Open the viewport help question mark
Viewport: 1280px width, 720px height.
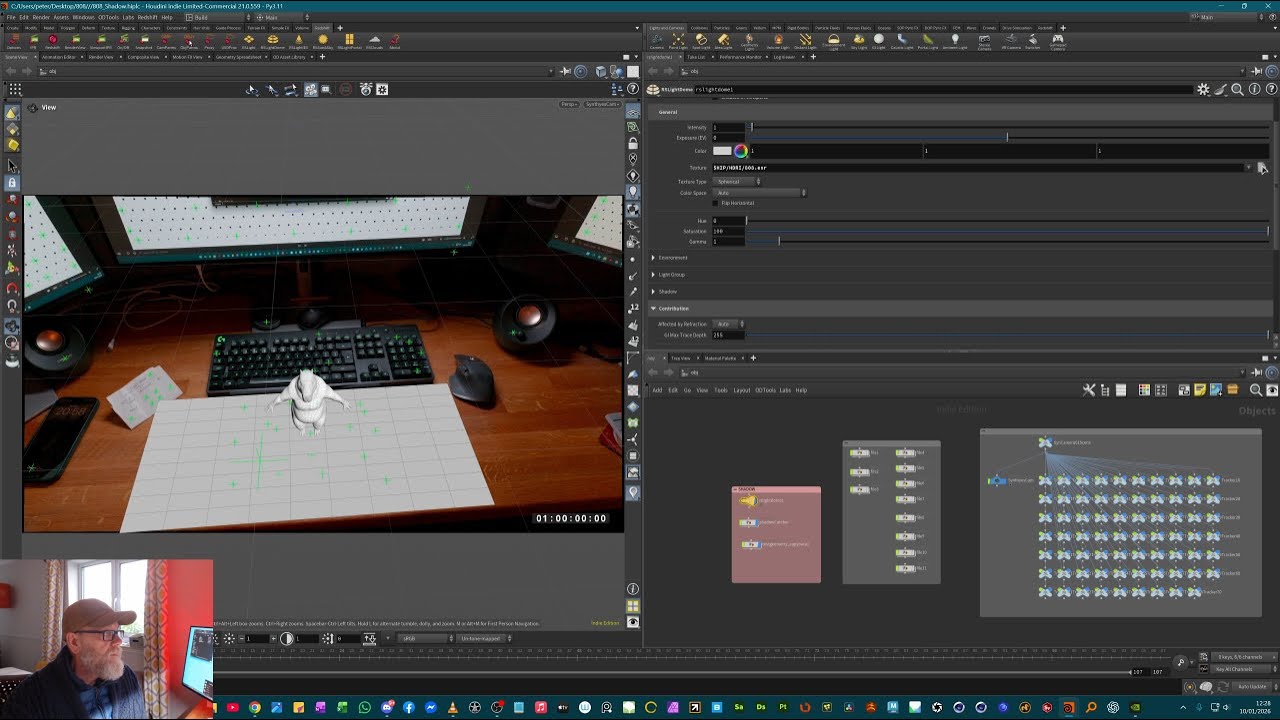pyautogui.click(x=633, y=89)
